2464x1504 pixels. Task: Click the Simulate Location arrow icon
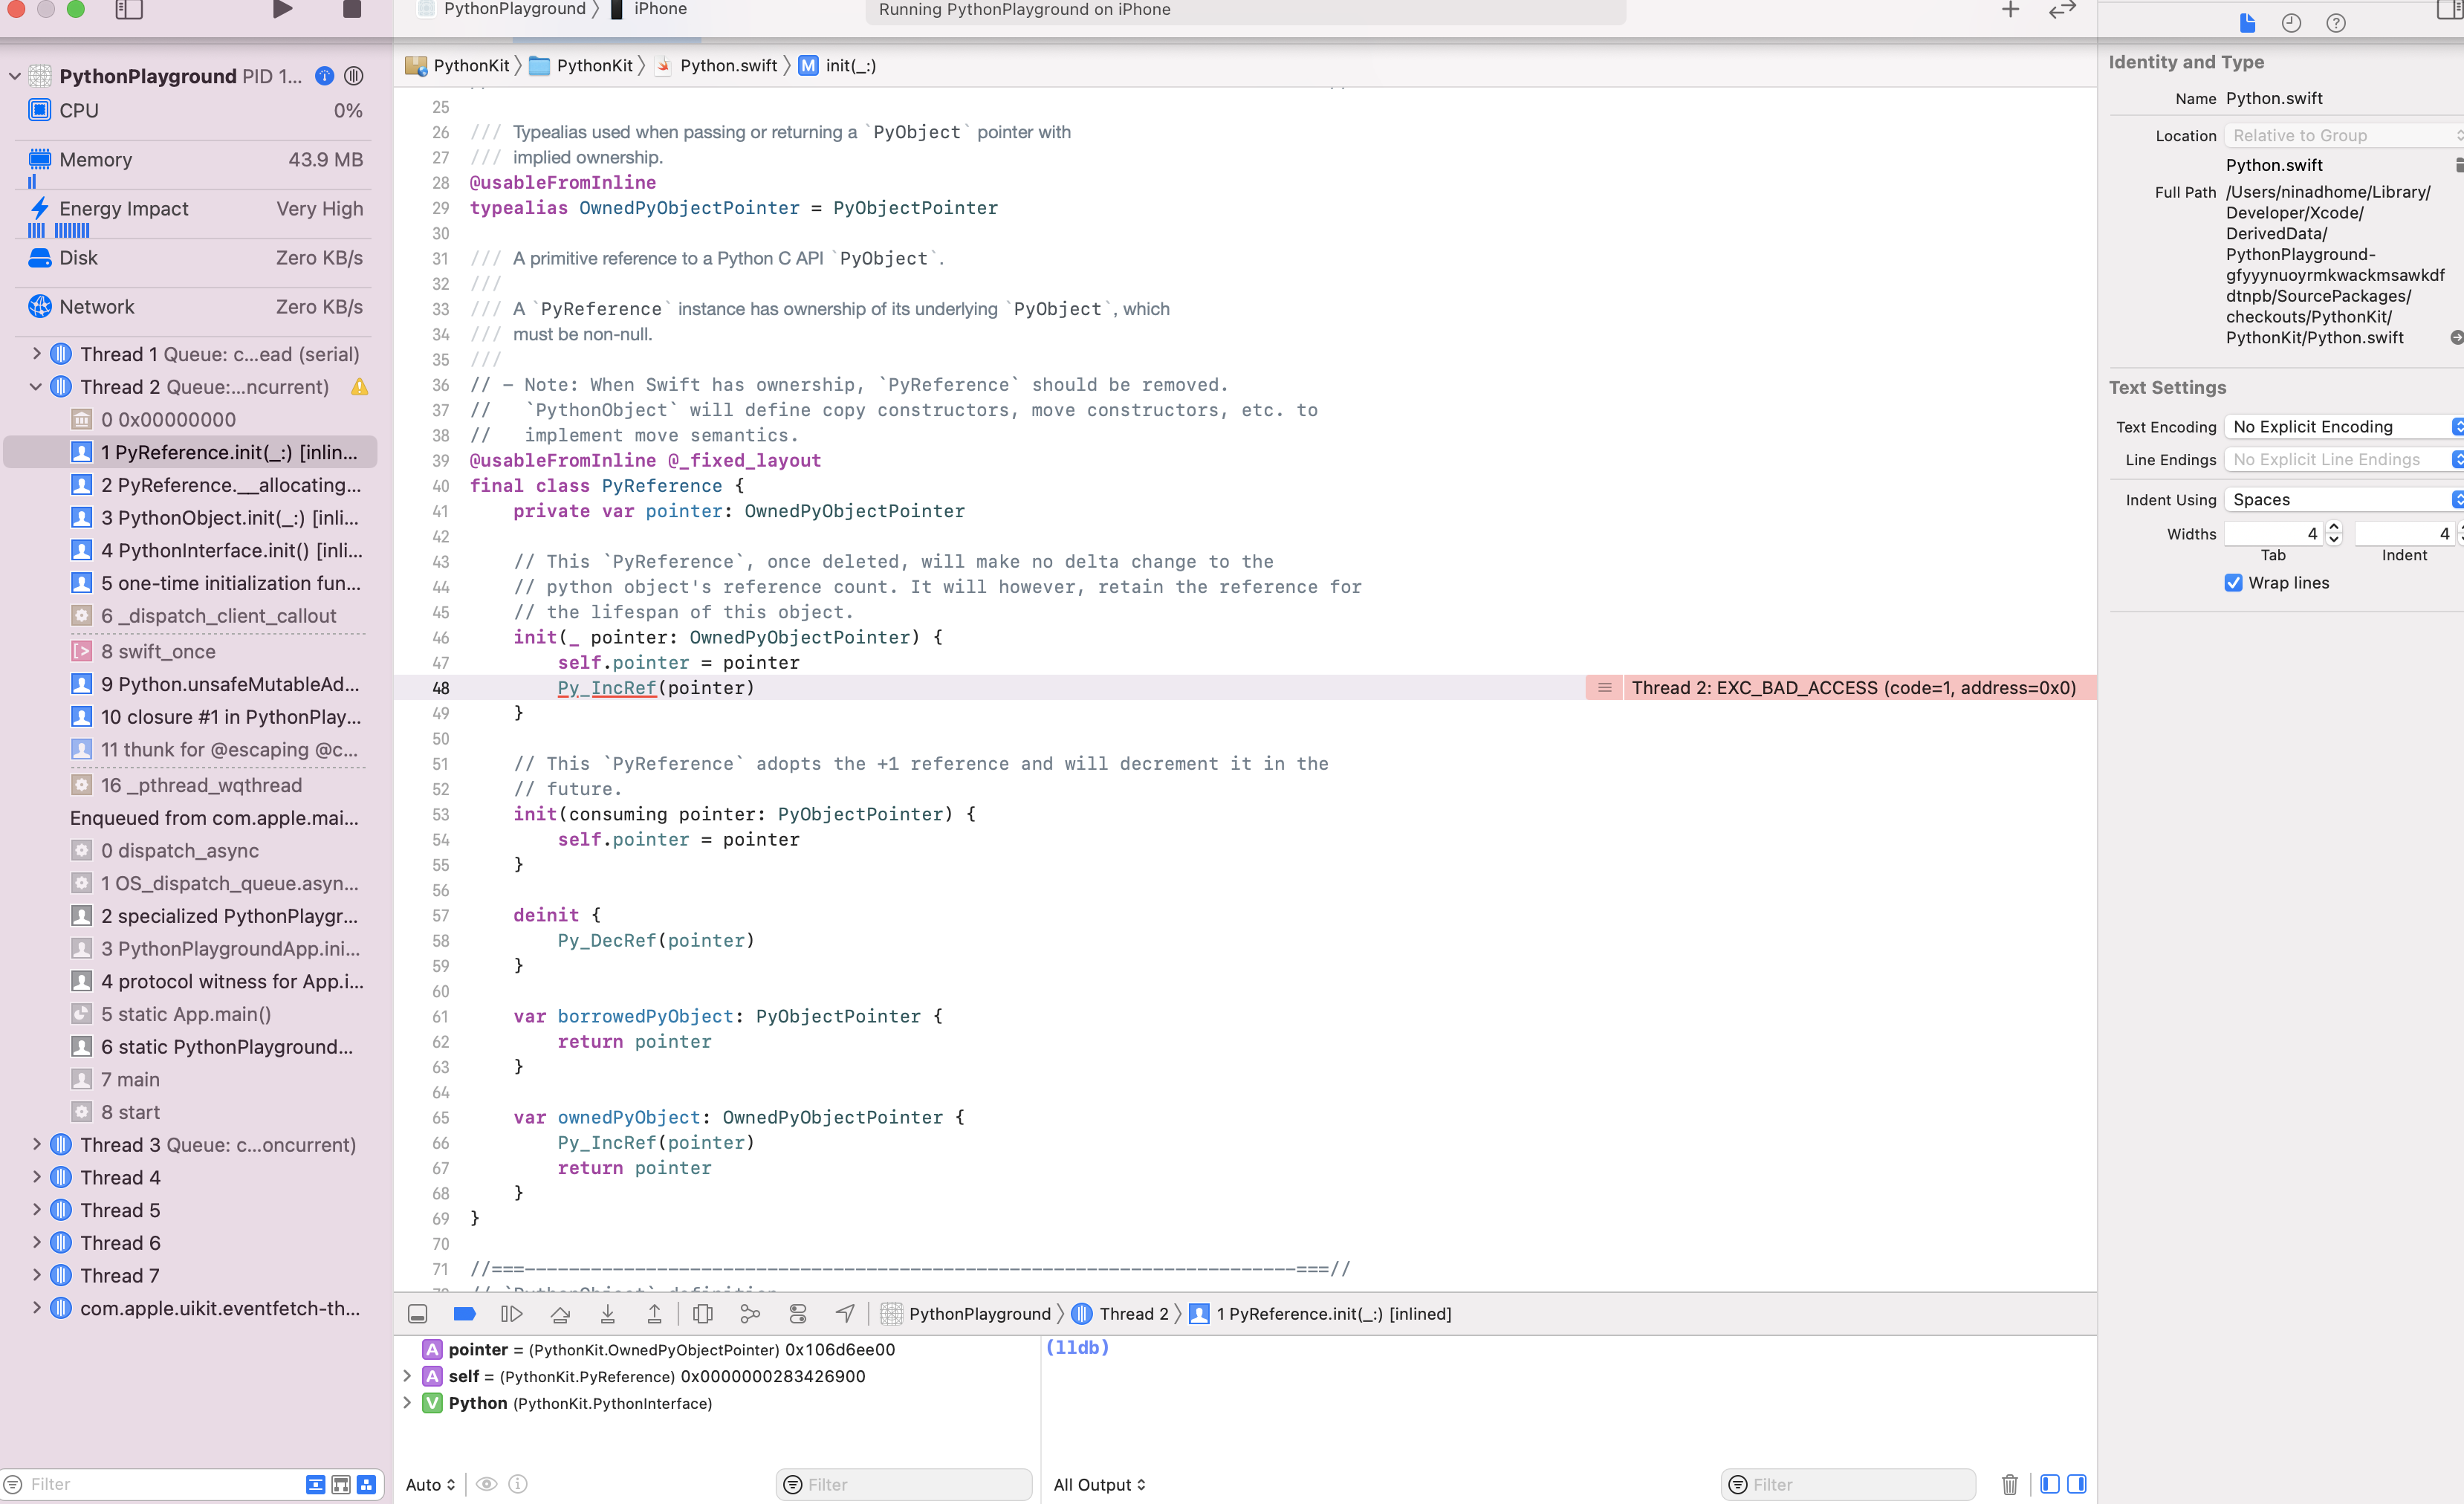pos(845,1314)
